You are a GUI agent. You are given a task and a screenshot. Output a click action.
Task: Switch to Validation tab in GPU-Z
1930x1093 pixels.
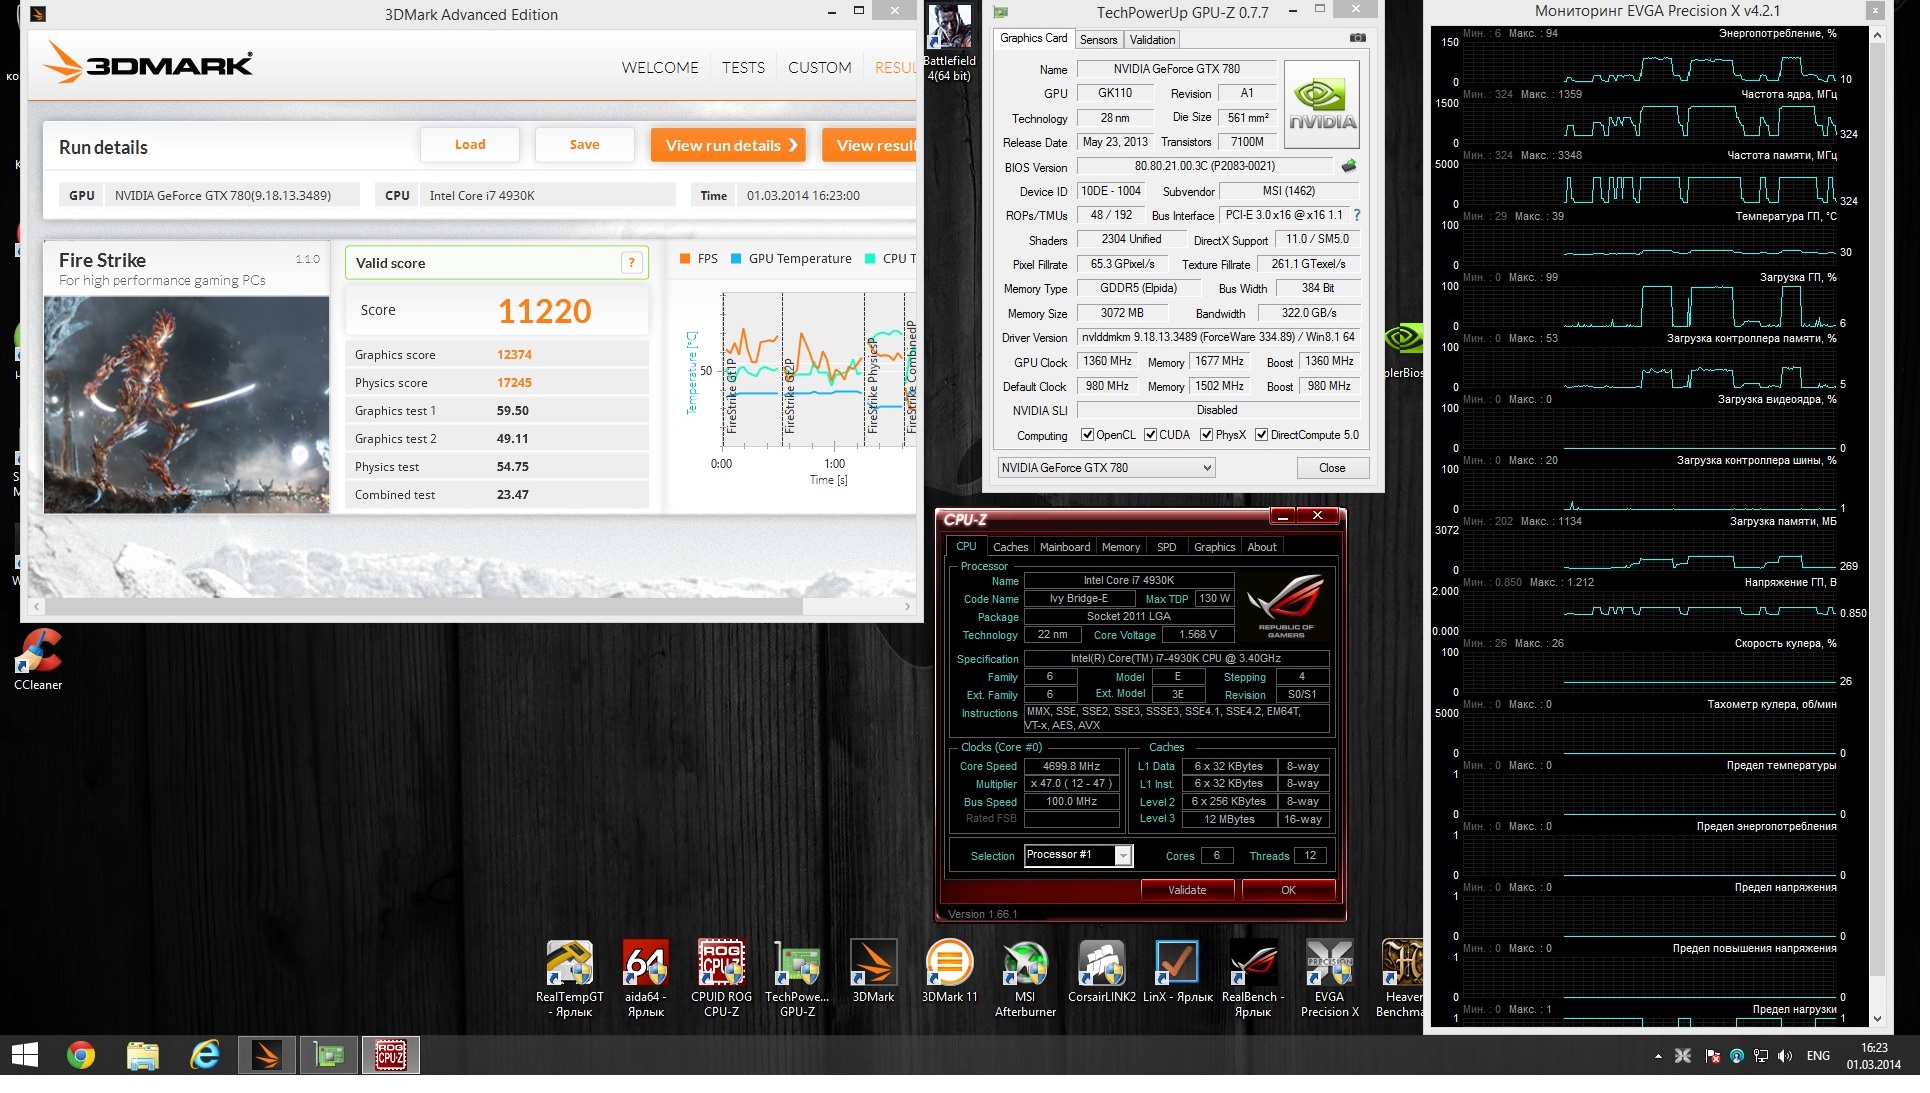1152,40
